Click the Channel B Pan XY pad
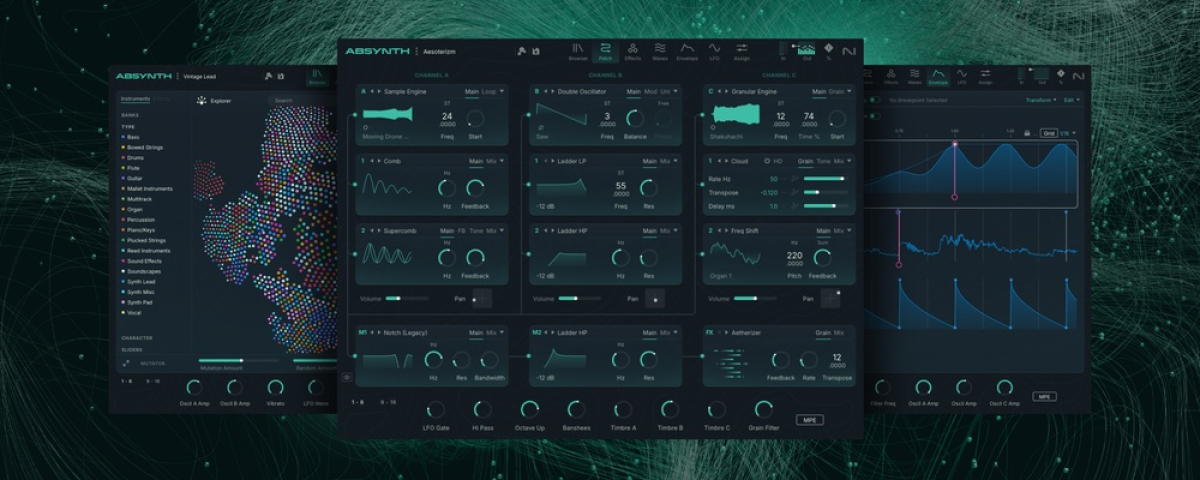Image resolution: width=1200 pixels, height=480 pixels. point(655,298)
